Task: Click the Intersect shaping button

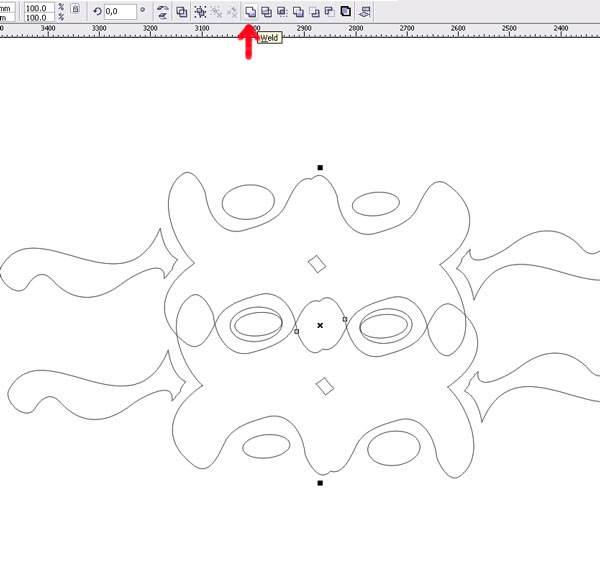Action: coord(282,12)
